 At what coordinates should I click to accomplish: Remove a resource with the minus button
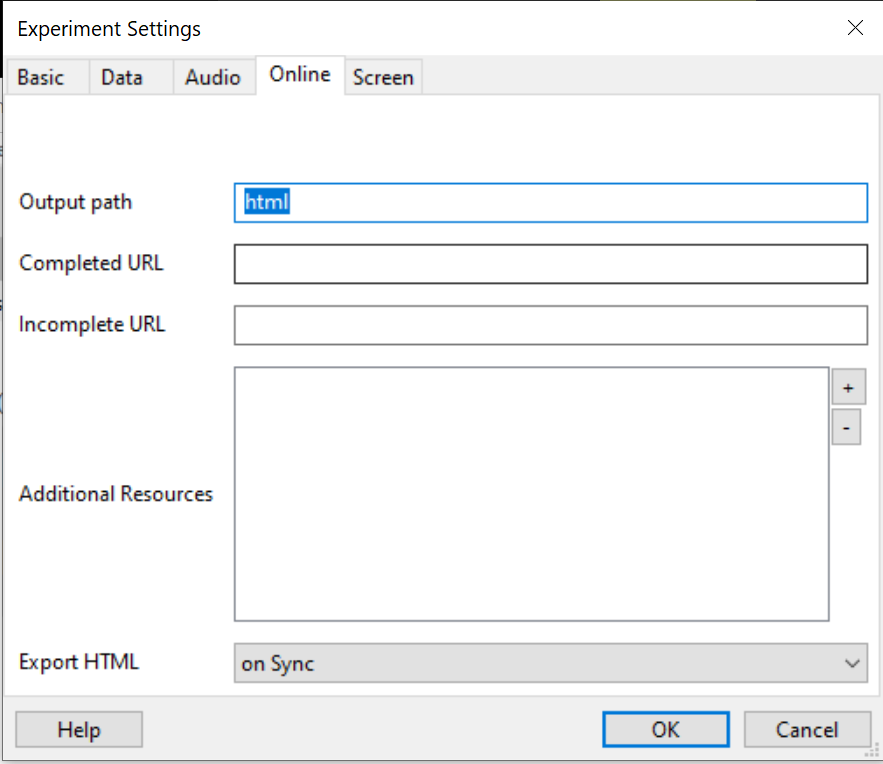pyautogui.click(x=846, y=428)
